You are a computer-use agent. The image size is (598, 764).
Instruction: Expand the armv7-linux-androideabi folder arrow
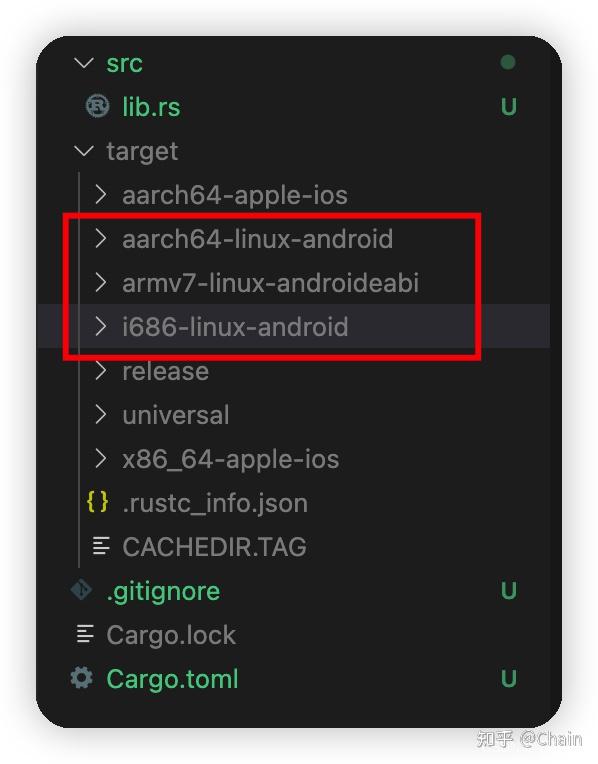[100, 282]
